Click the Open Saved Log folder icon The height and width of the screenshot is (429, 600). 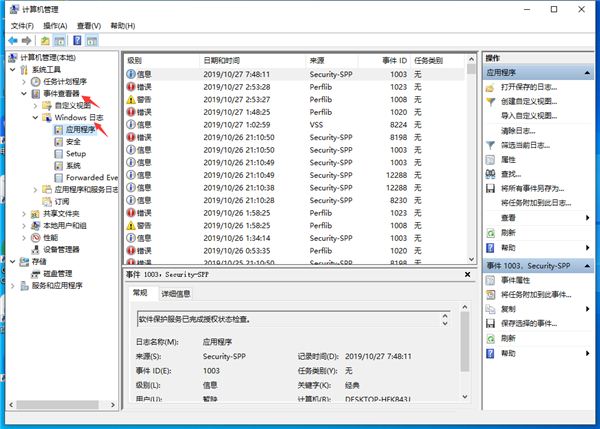491,87
